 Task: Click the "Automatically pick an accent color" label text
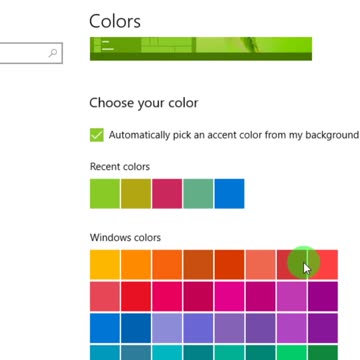[234, 135]
